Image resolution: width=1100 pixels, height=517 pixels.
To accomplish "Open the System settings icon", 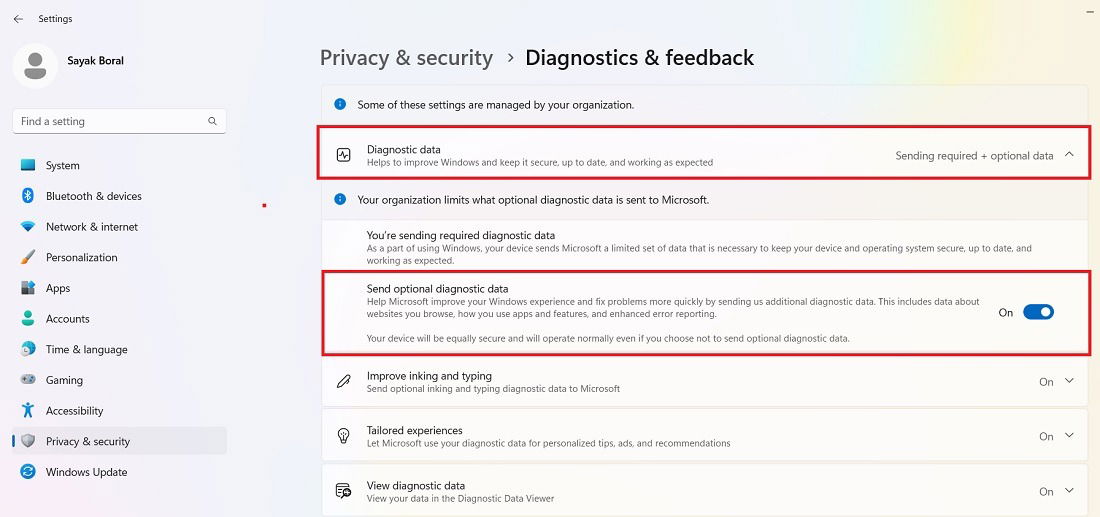I will tap(28, 166).
